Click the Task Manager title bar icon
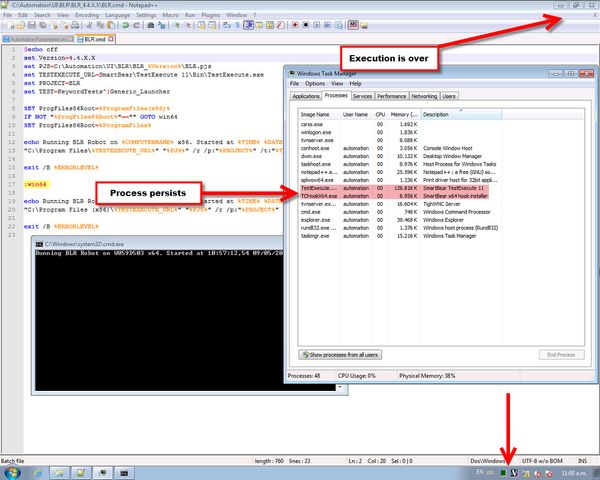Viewport: 600px width, 480px height. coord(292,73)
